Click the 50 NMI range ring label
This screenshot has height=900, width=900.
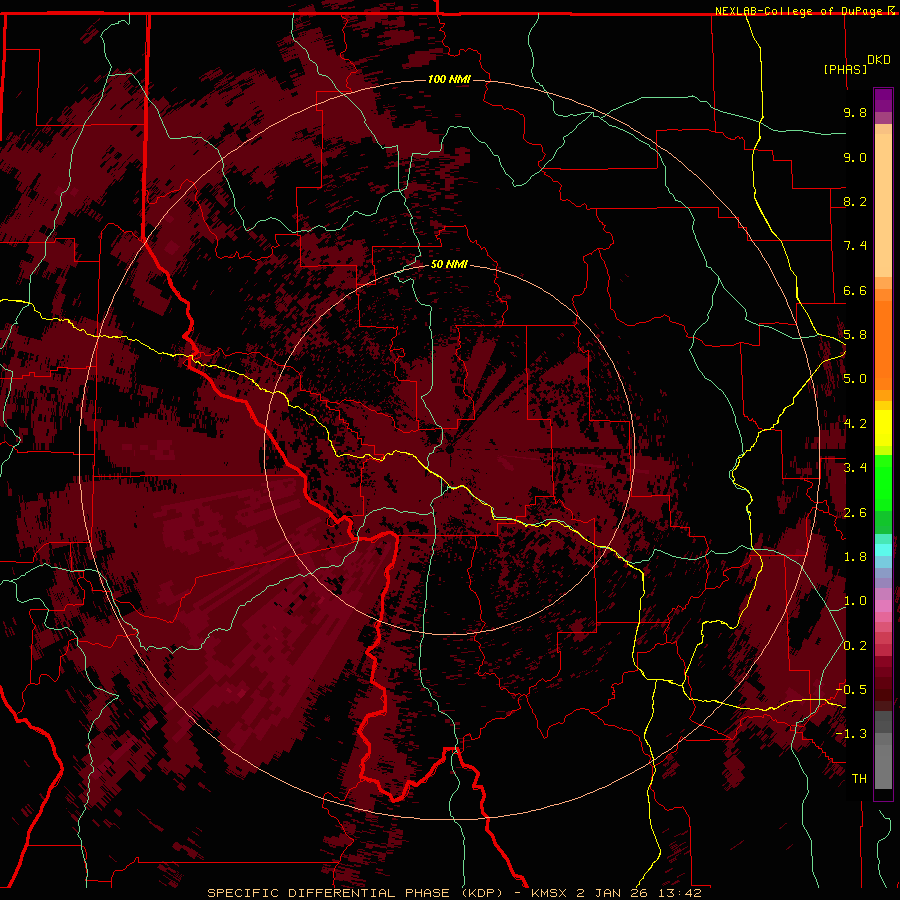pos(449,264)
